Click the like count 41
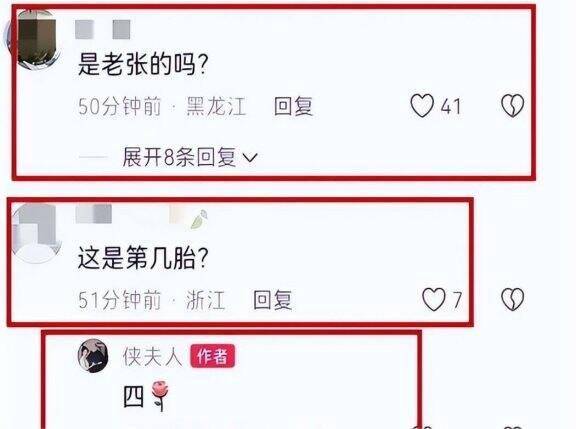 coord(450,107)
